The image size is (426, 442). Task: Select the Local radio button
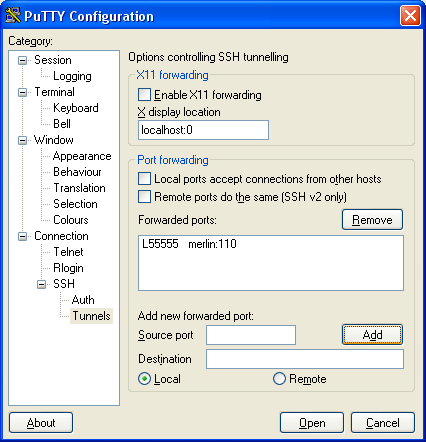click(x=144, y=379)
